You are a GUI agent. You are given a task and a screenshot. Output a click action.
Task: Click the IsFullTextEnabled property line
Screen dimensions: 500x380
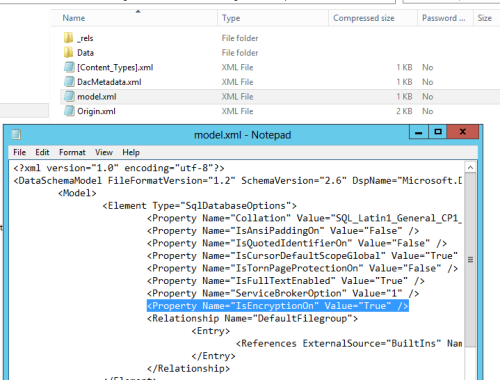click(x=286, y=281)
